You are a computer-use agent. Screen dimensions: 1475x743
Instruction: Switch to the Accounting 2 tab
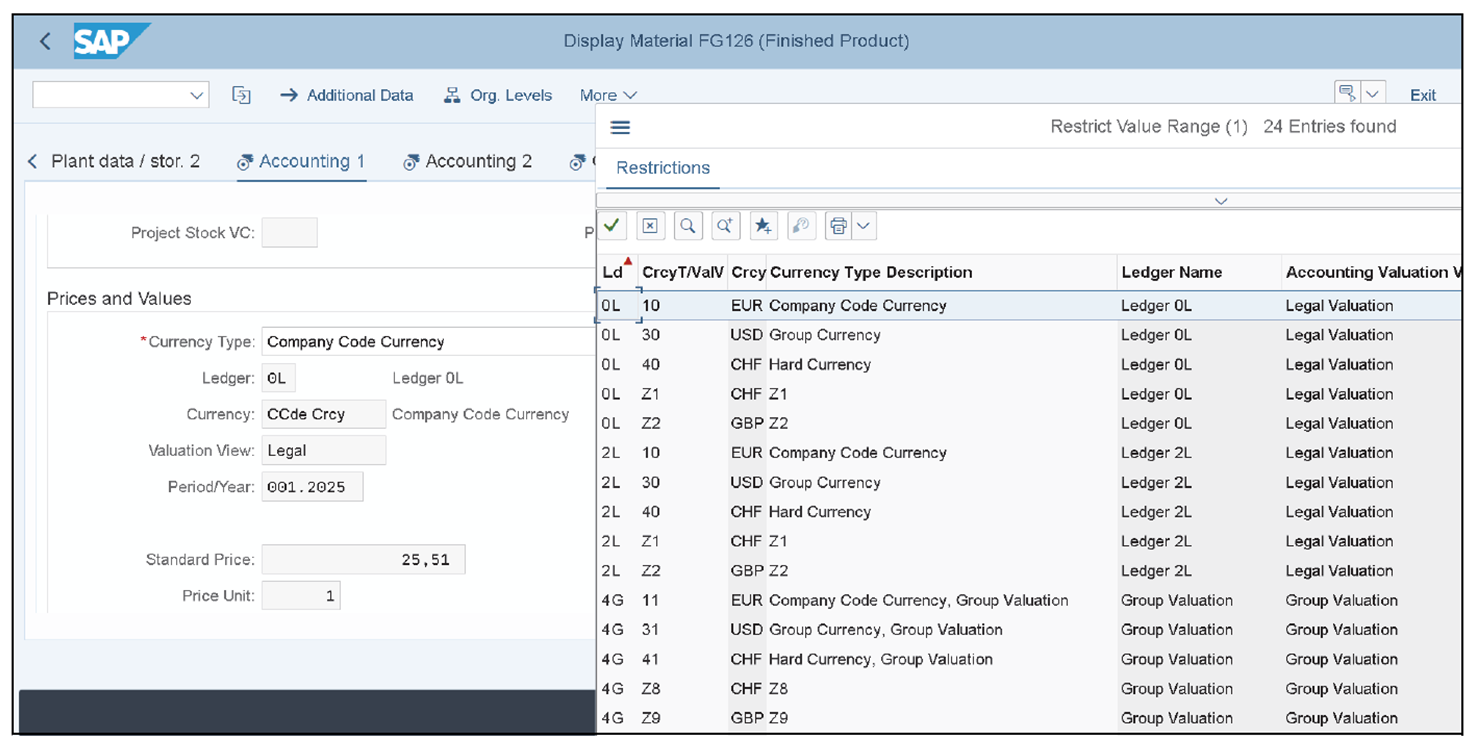(478, 161)
